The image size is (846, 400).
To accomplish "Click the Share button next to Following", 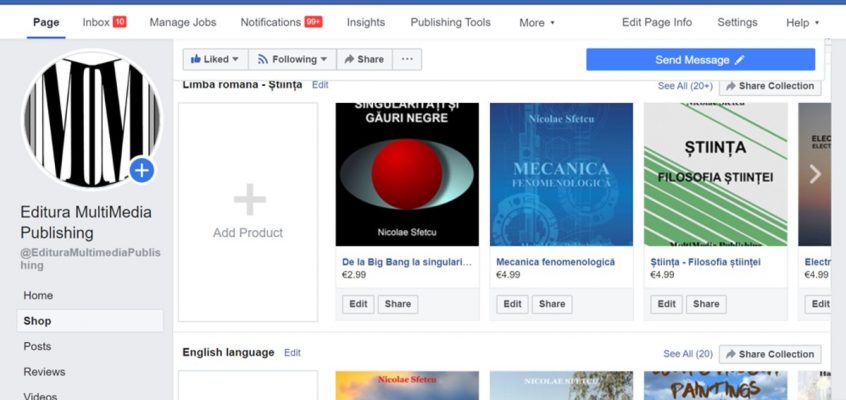I will (x=364, y=59).
